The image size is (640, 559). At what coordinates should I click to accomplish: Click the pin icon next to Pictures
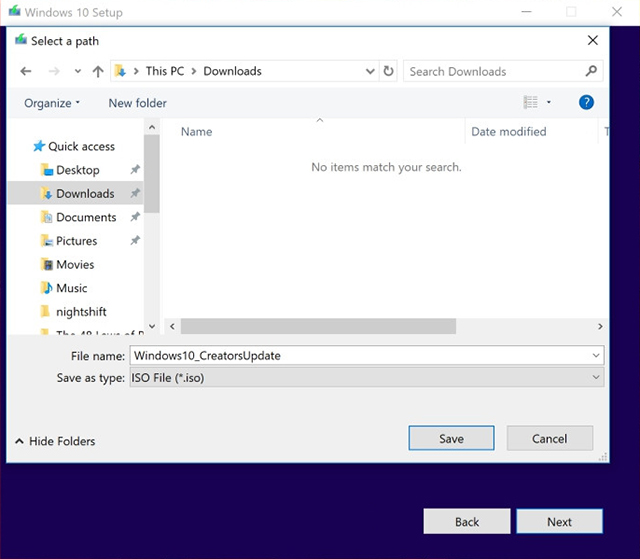pos(135,240)
